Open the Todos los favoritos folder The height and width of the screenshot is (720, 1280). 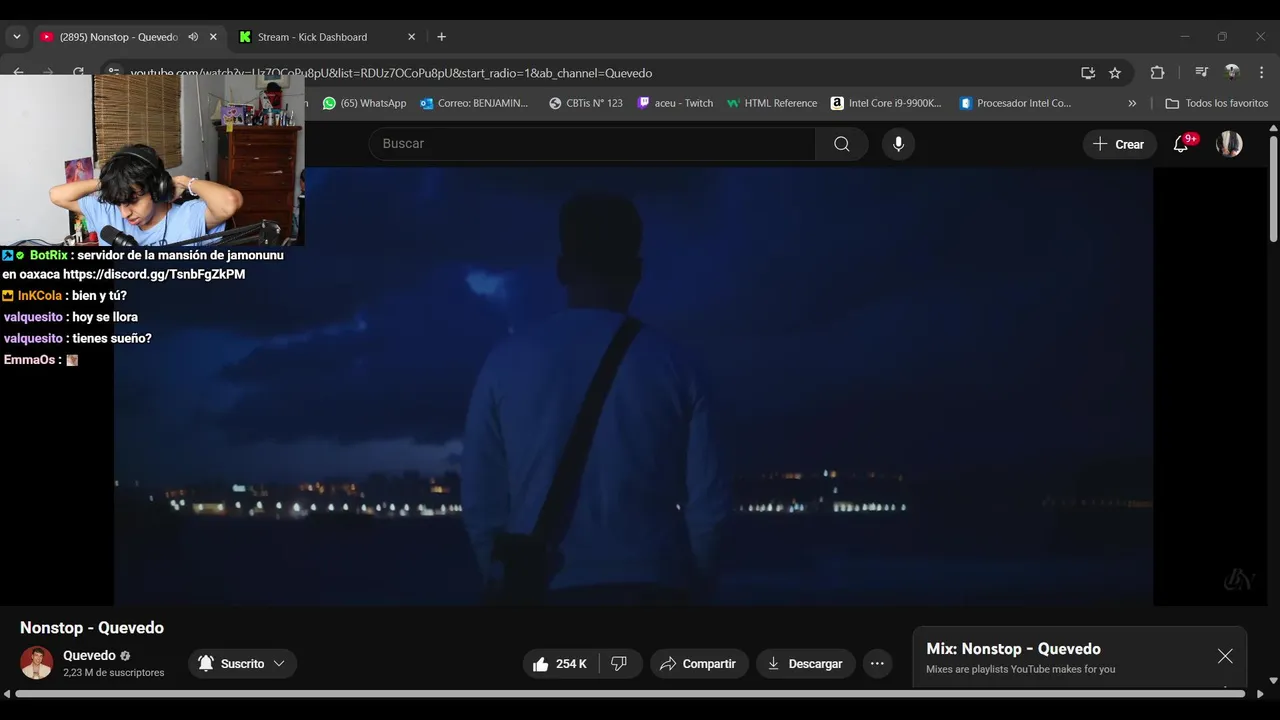point(1217,103)
